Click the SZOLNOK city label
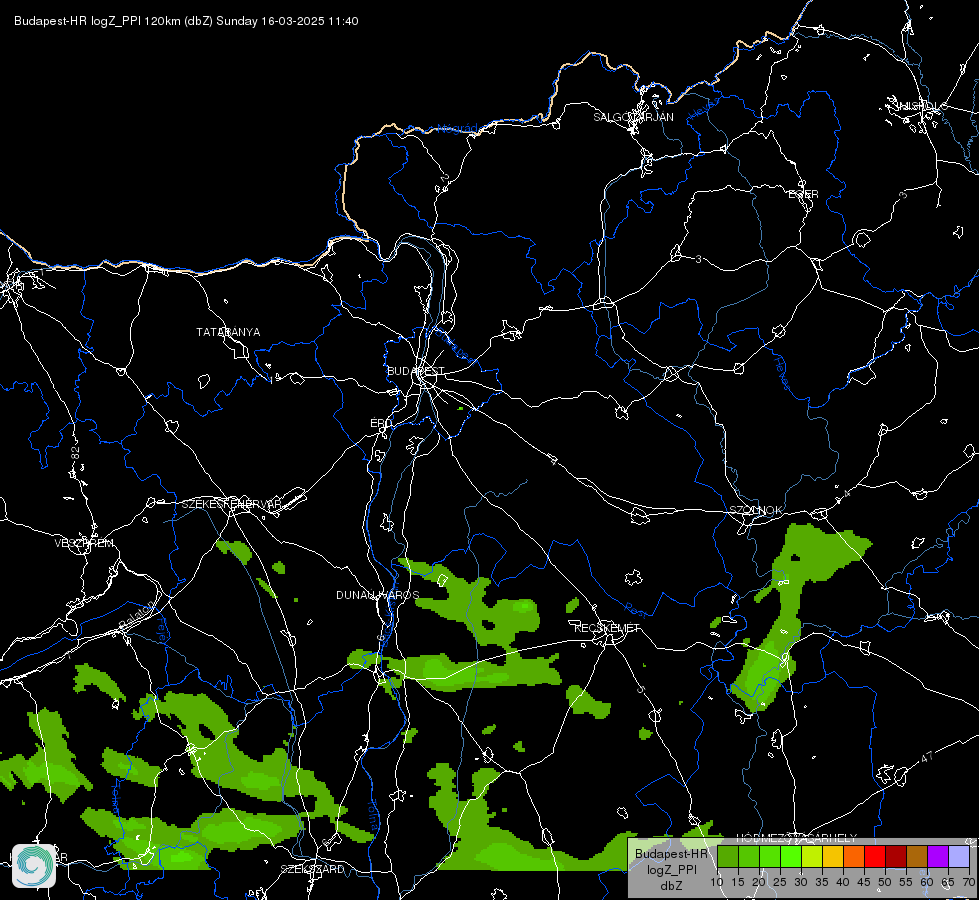Viewport: 979px width, 900px height. [x=756, y=510]
